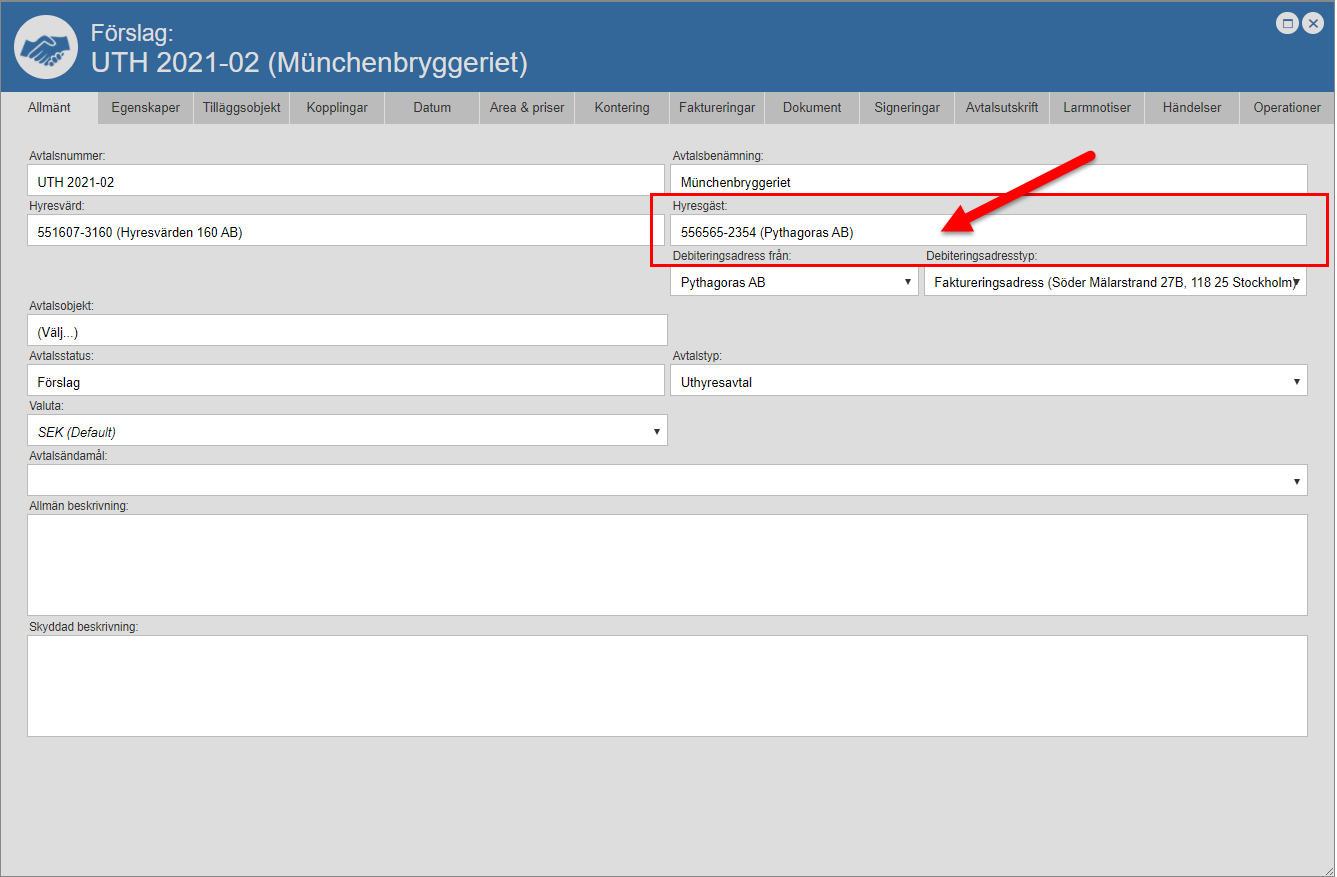Open the Faktureringar tab
Image resolution: width=1337 pixels, height=877 pixels.
pyautogui.click(x=717, y=108)
